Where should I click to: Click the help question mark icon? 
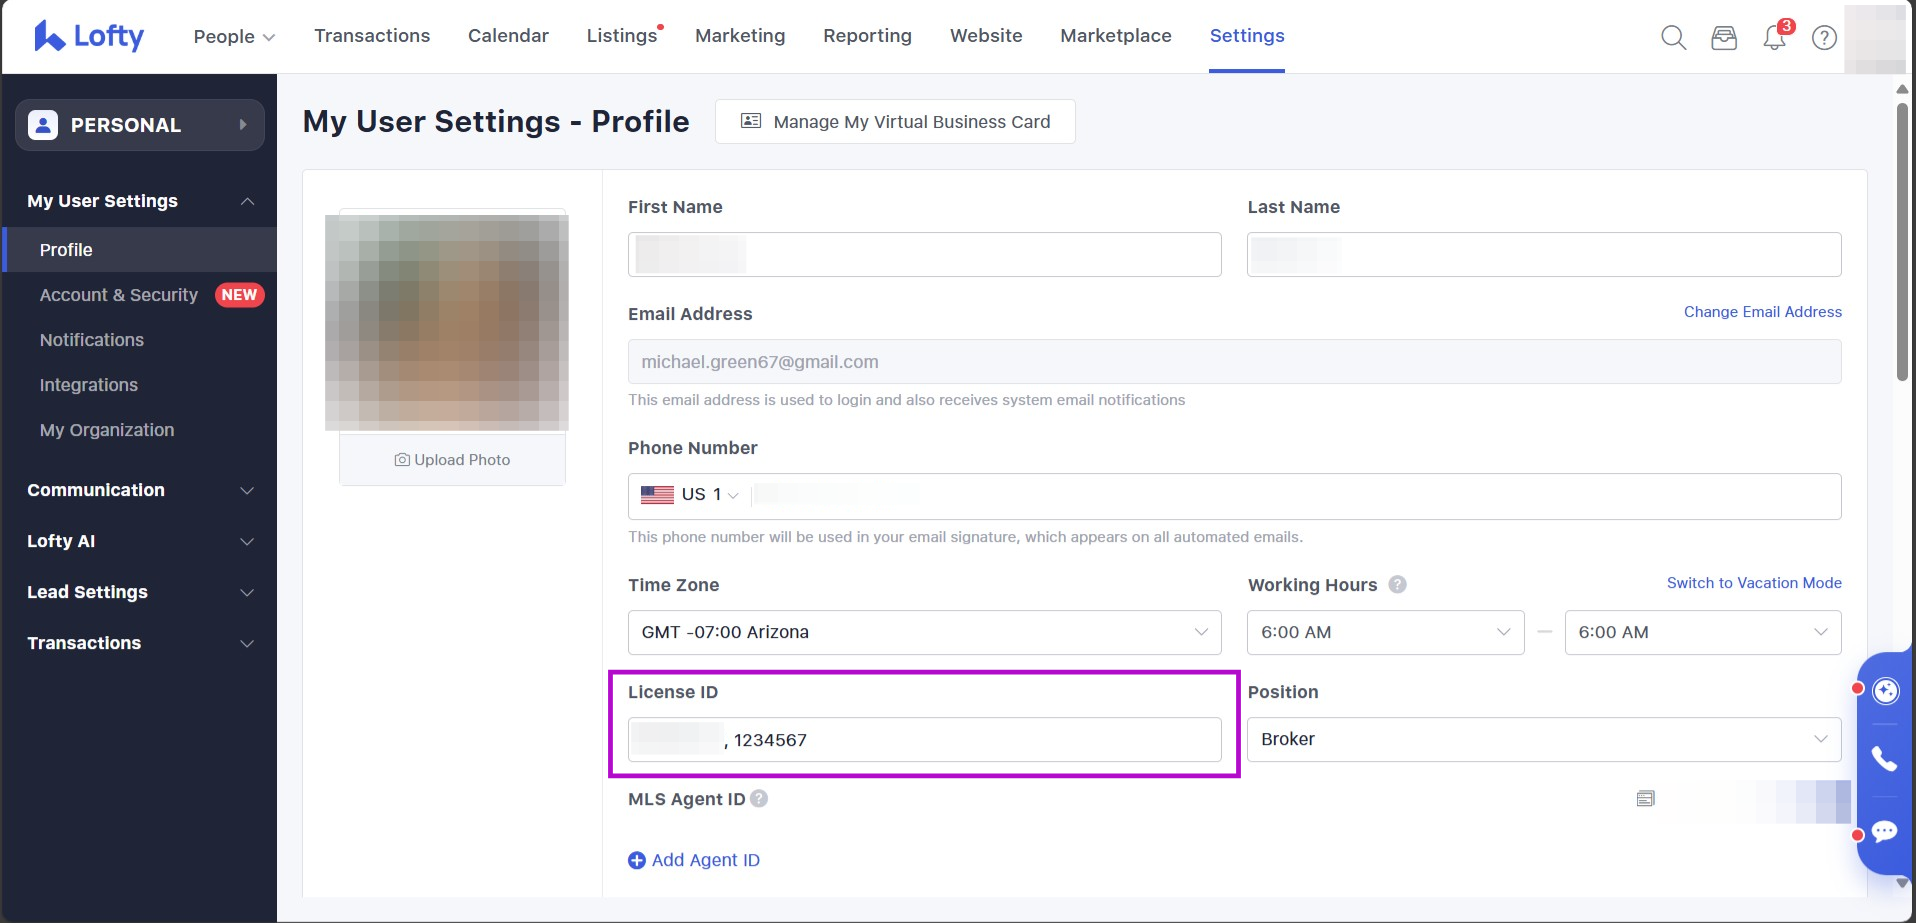point(1824,38)
